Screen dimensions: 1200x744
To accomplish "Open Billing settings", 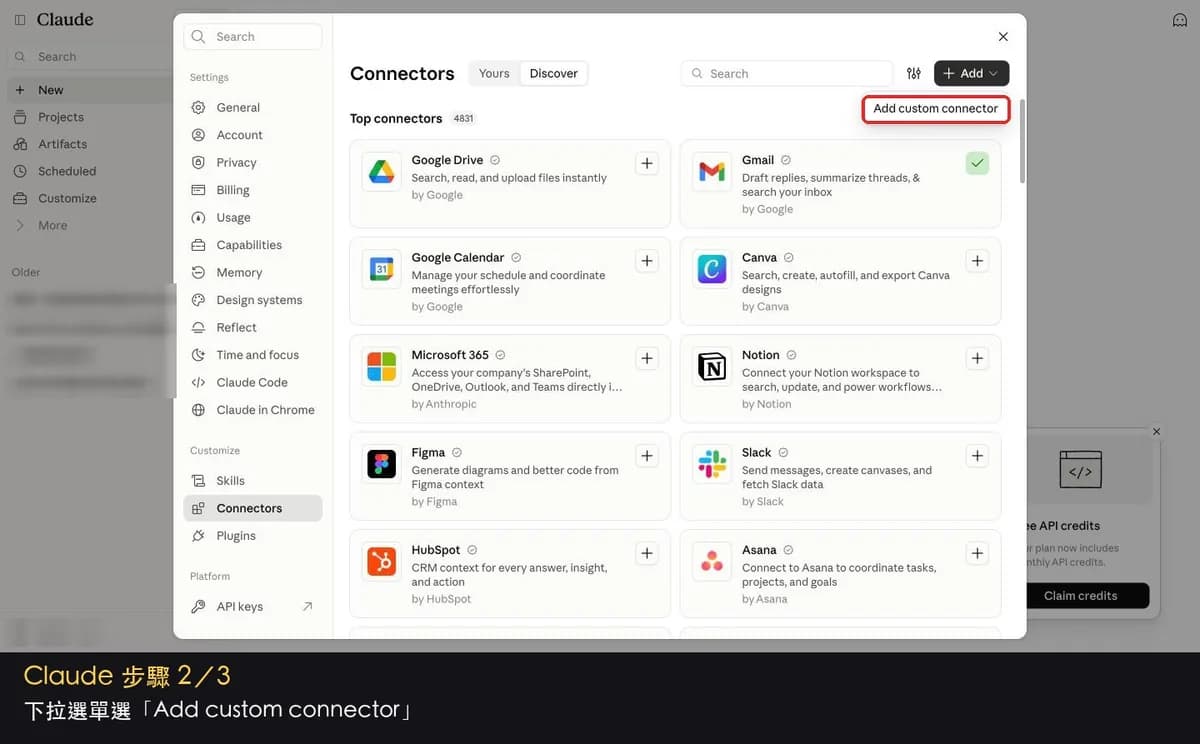I will click(252, 190).
